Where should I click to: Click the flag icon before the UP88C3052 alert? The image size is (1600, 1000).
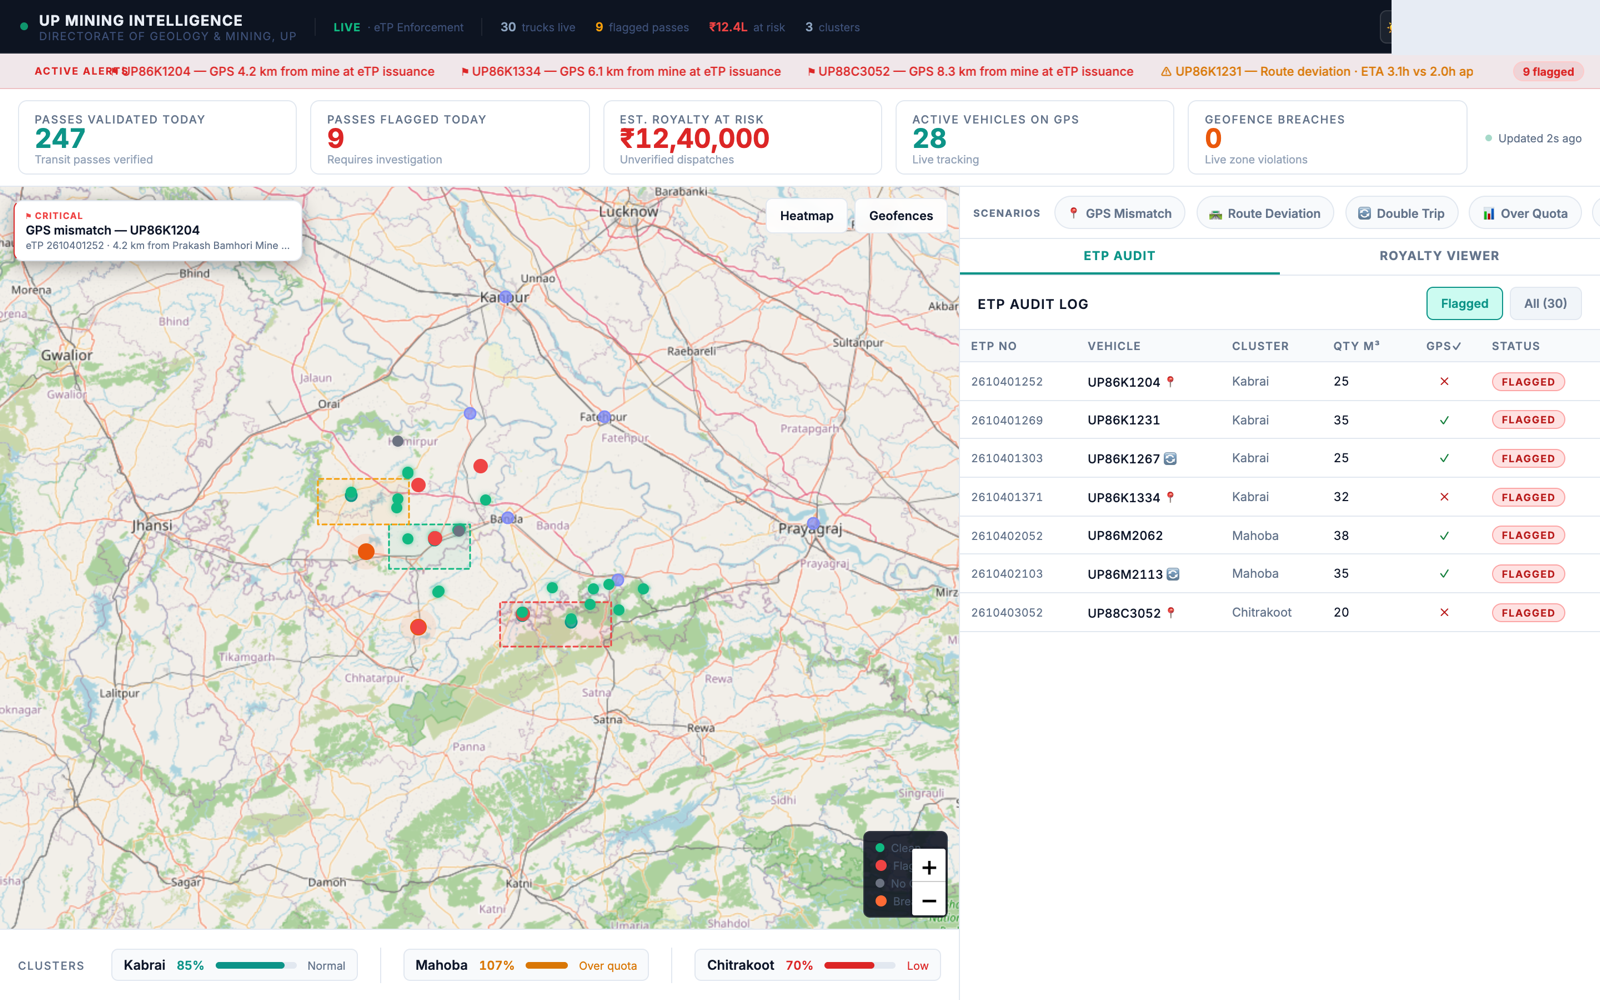(x=811, y=72)
